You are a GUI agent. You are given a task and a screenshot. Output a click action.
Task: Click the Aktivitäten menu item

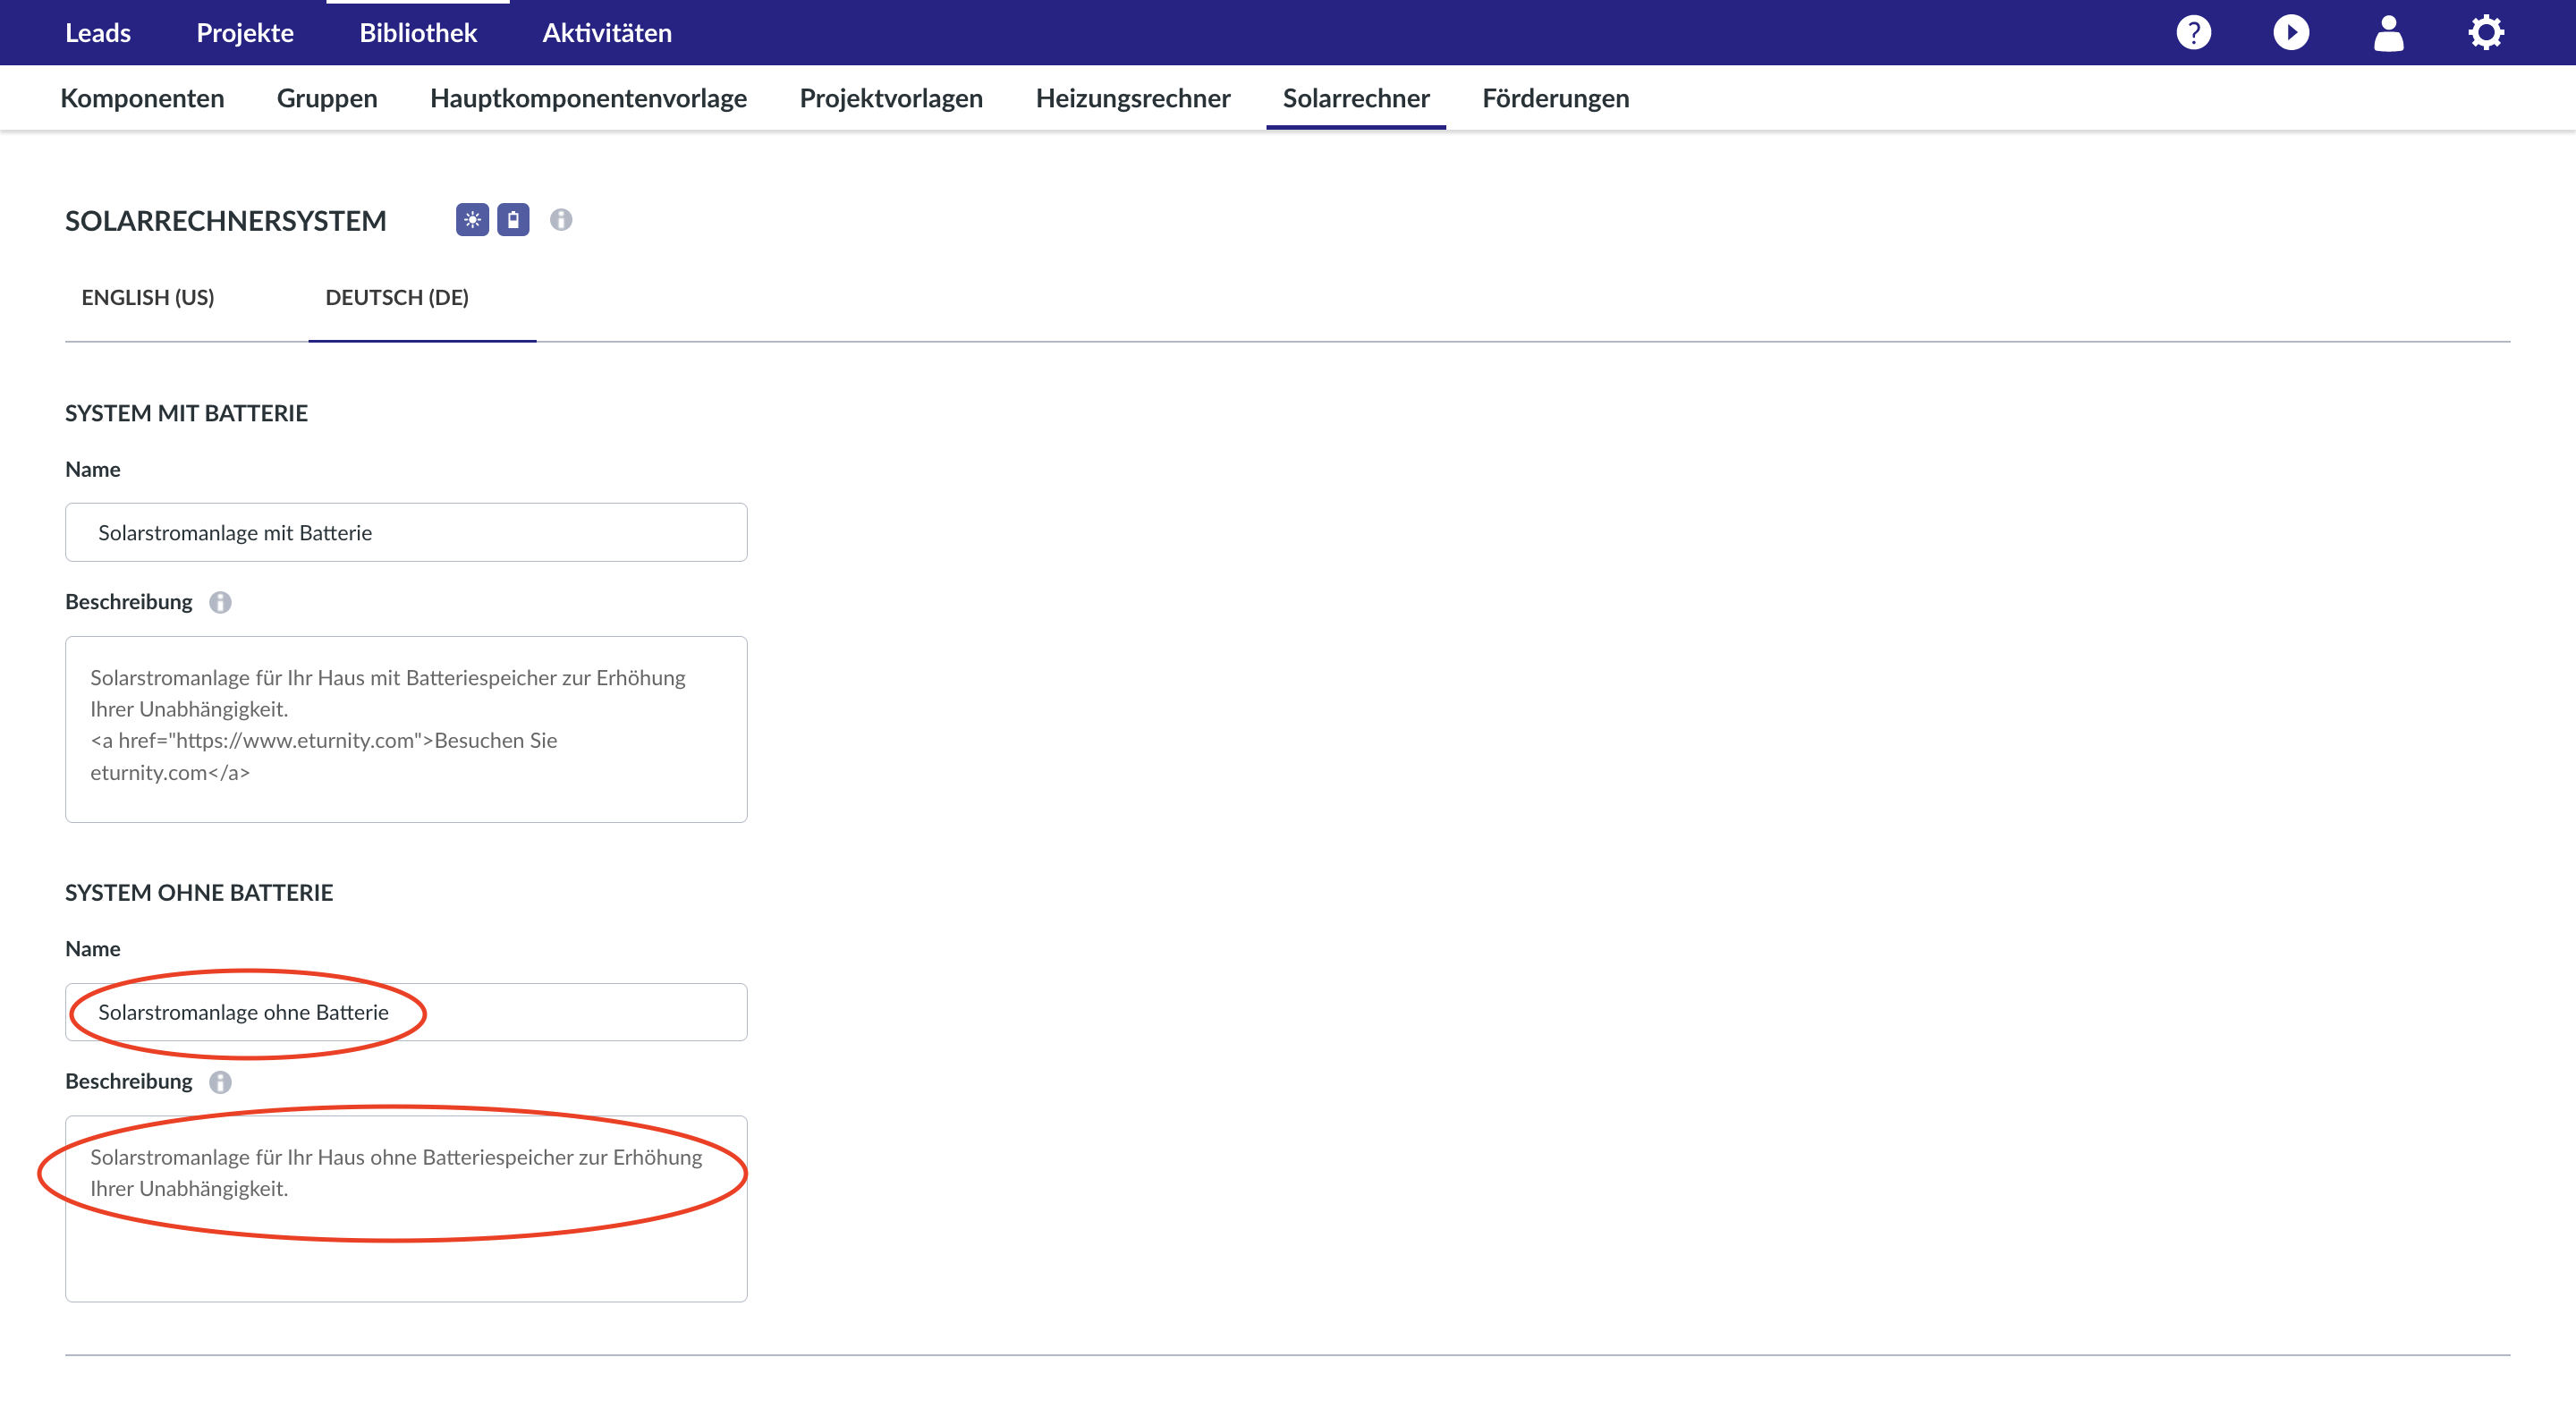point(606,33)
